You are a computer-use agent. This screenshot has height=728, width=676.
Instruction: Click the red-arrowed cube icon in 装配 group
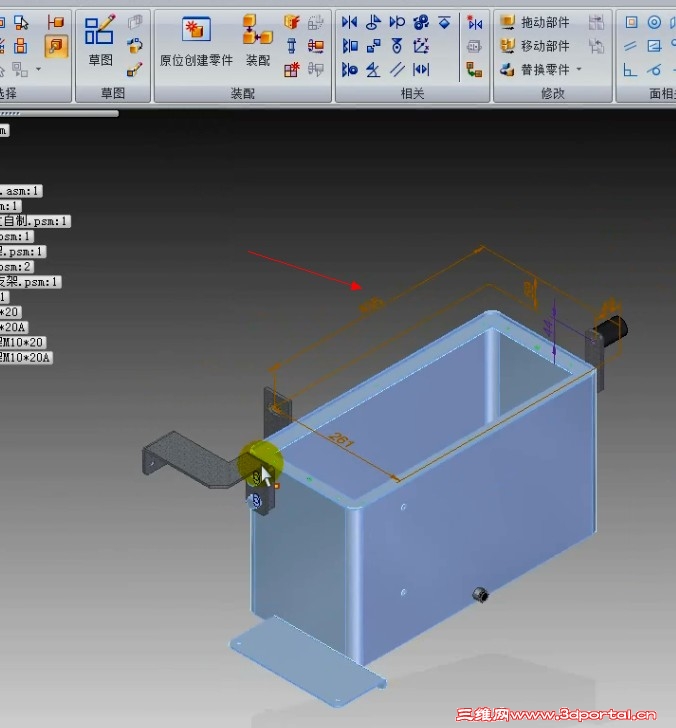pyautogui.click(x=316, y=46)
